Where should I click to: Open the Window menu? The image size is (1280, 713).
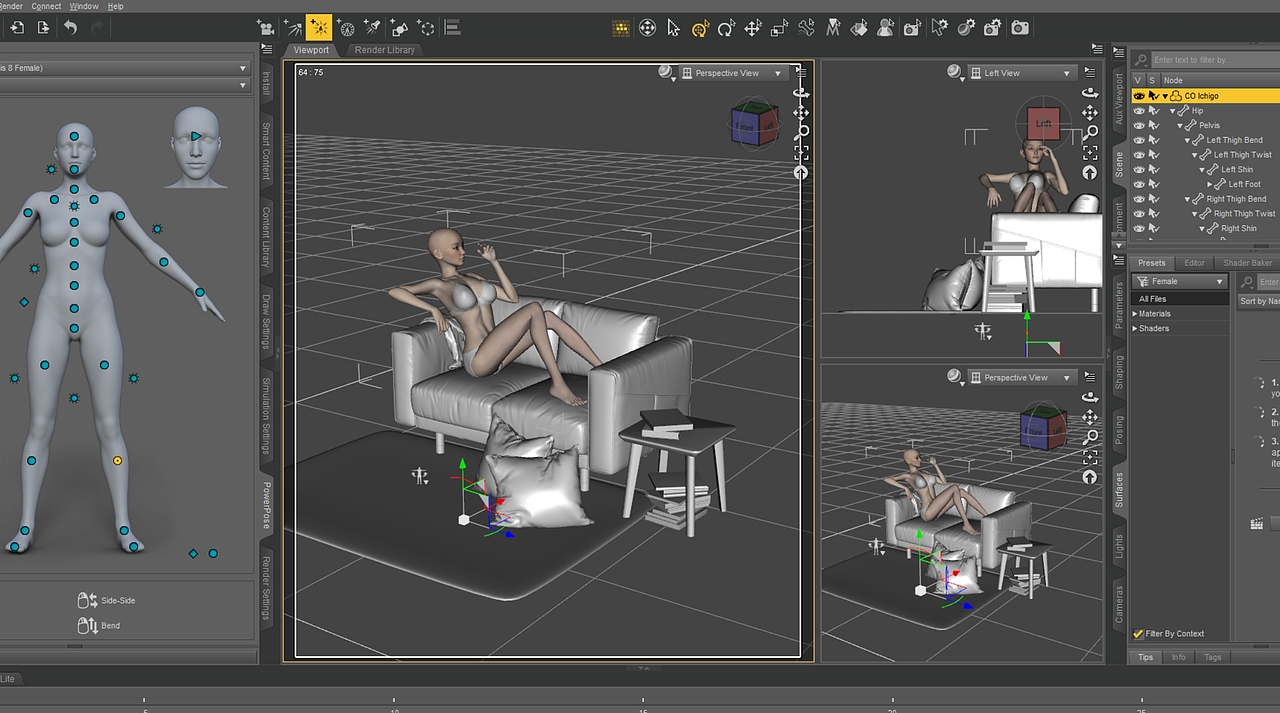84,6
